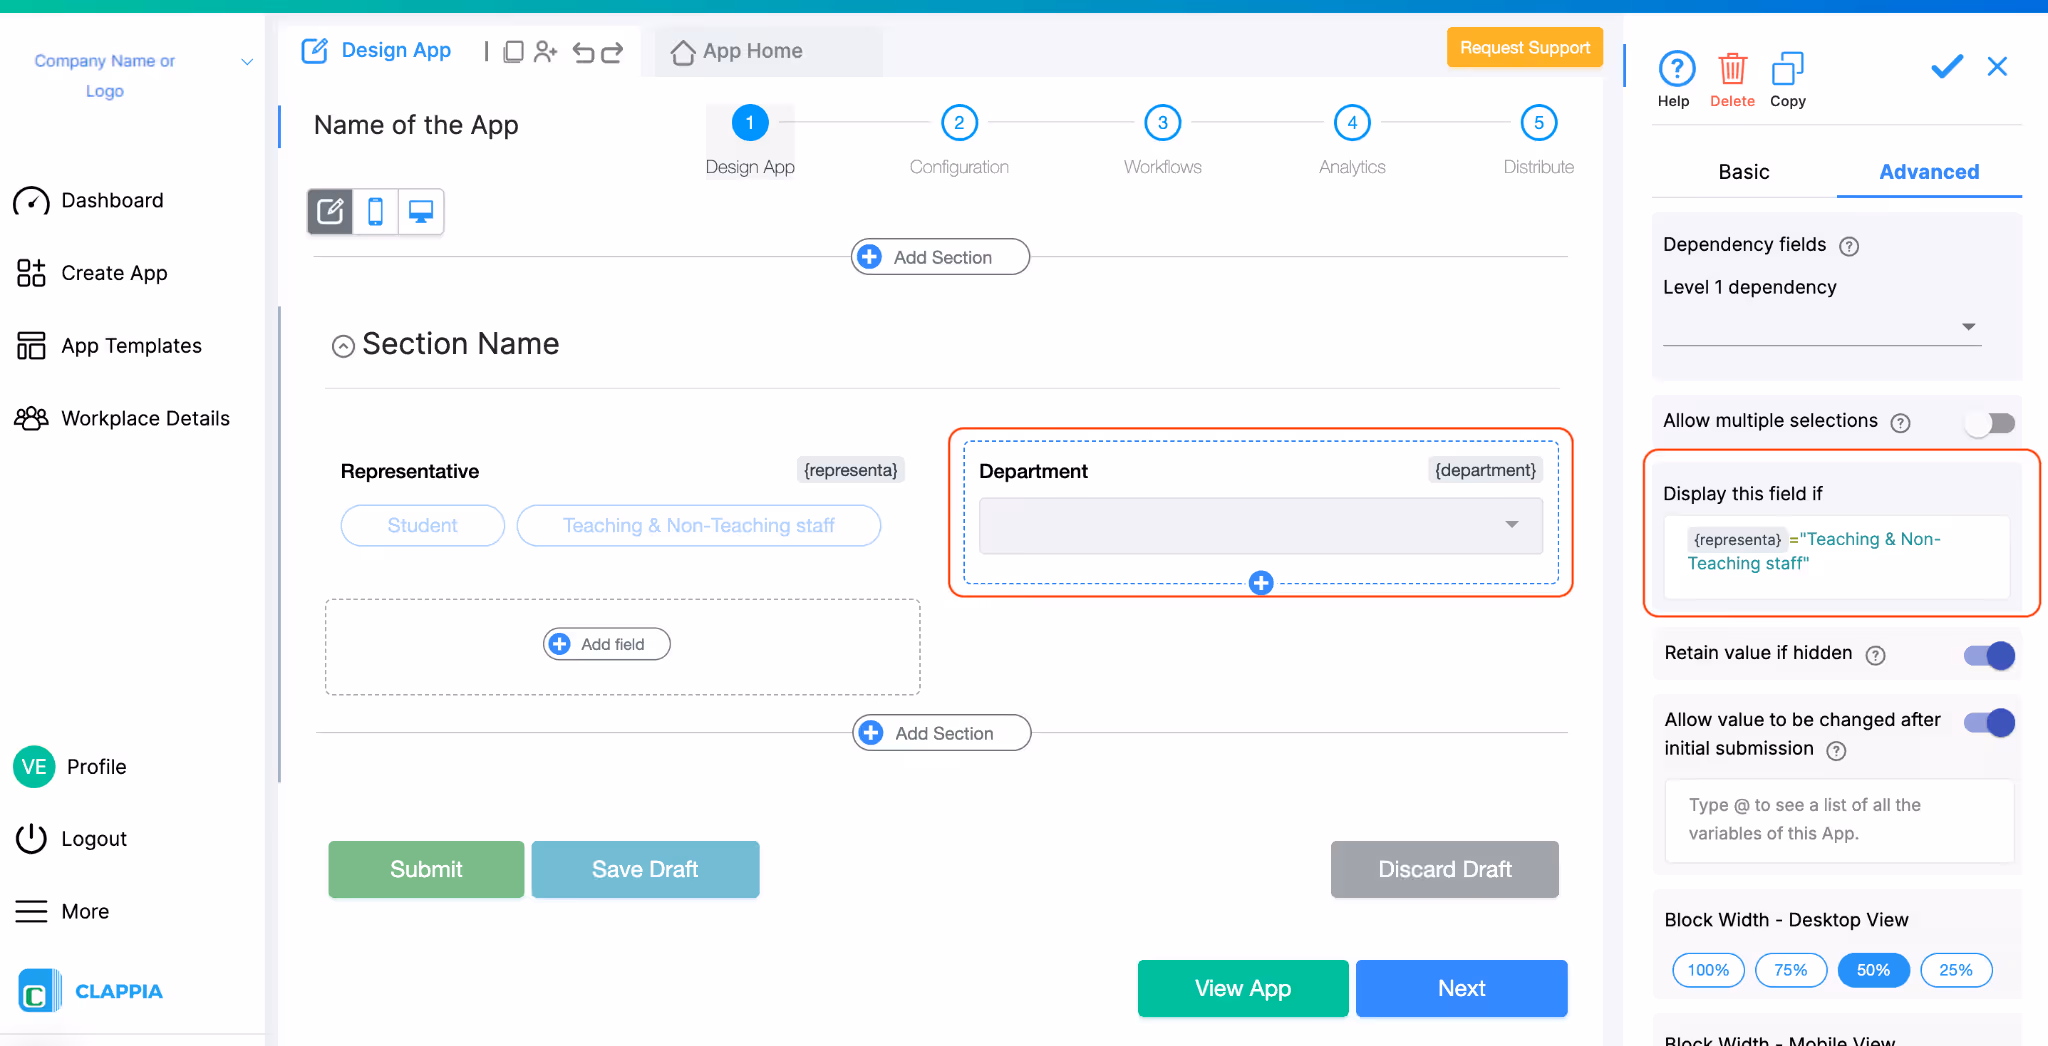Select the Student option

422,526
